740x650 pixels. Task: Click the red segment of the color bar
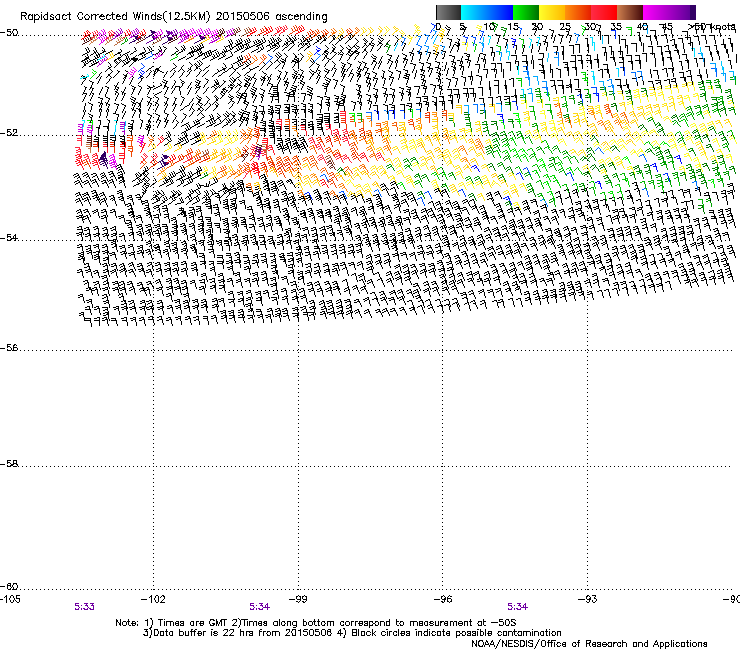coord(604,12)
